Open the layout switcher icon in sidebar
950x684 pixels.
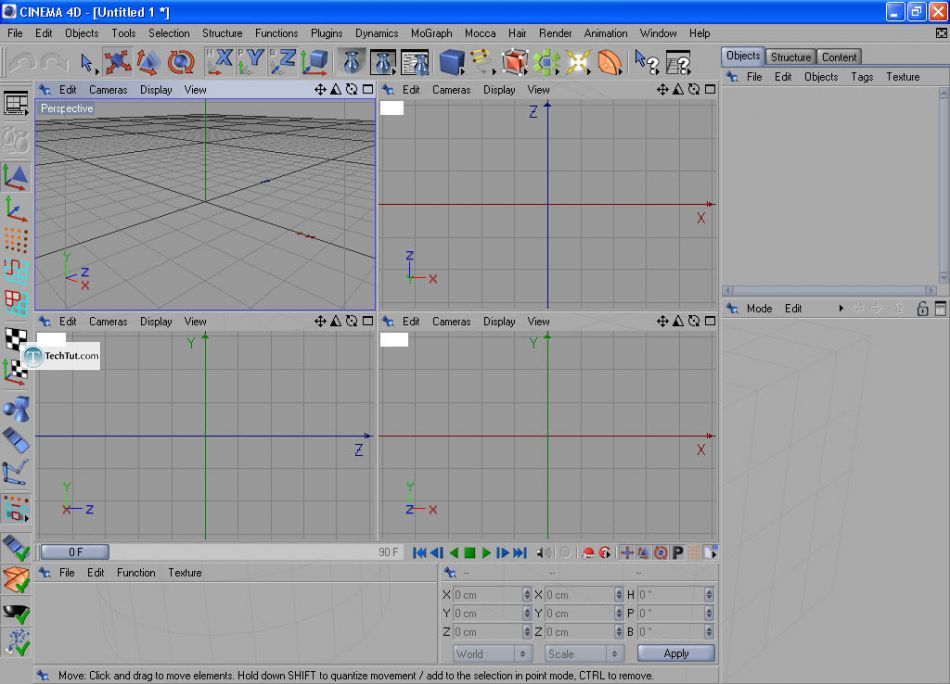point(16,104)
